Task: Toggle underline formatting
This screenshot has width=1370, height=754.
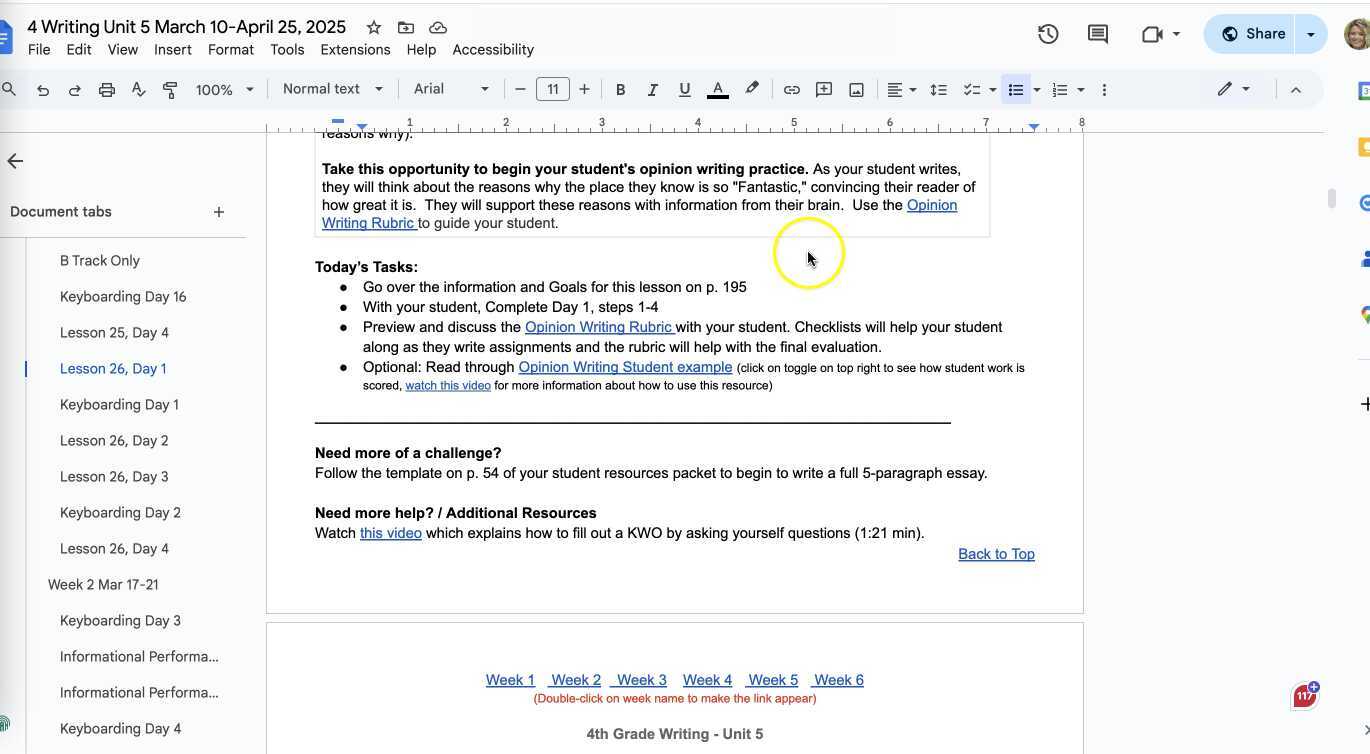Action: (684, 89)
